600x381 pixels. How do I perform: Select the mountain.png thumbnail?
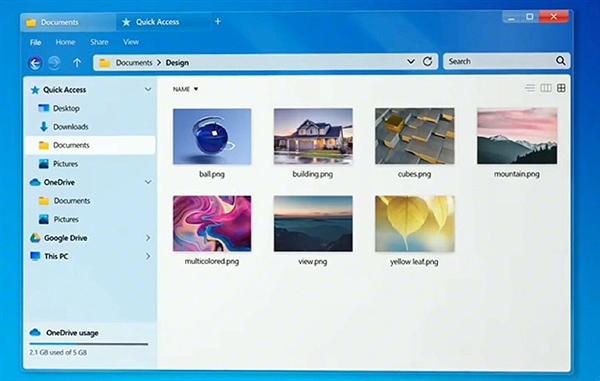(517, 136)
